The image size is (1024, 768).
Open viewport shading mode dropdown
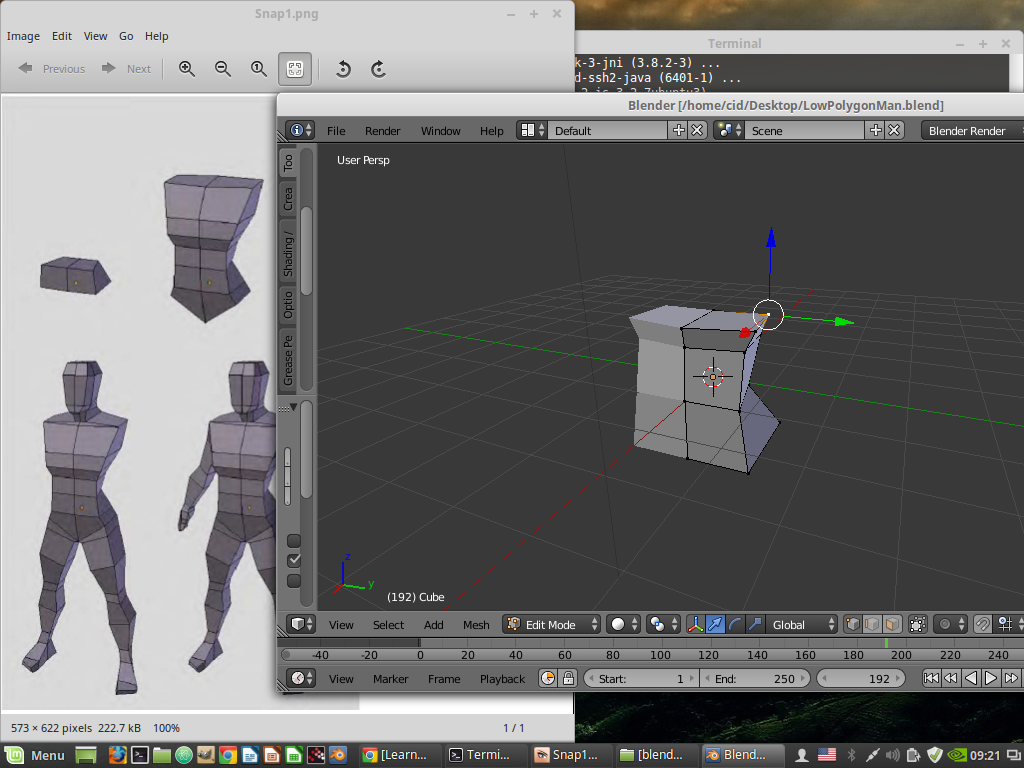[623, 624]
